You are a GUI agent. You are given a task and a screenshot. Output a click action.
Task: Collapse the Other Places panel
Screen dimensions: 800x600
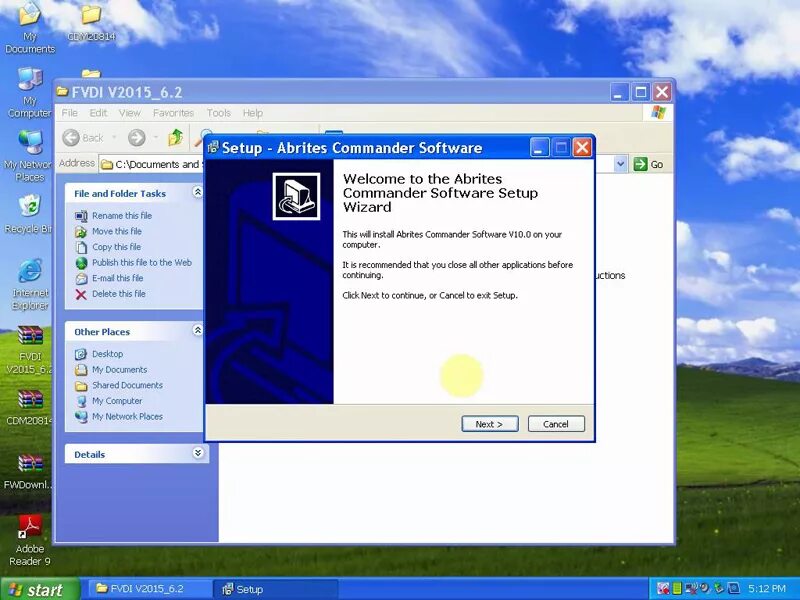coord(197,330)
